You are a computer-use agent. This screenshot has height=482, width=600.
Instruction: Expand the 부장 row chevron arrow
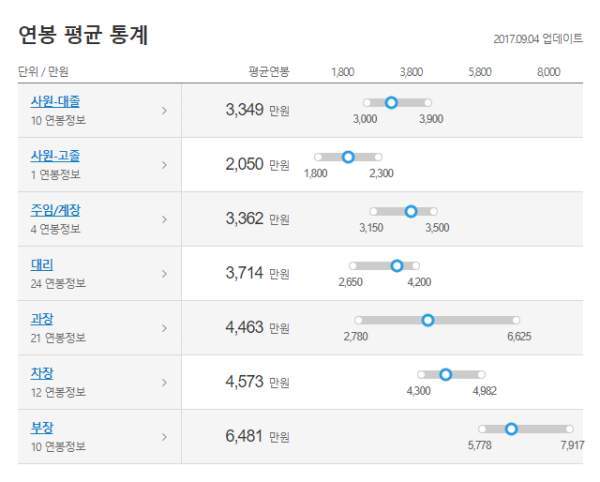tap(164, 437)
